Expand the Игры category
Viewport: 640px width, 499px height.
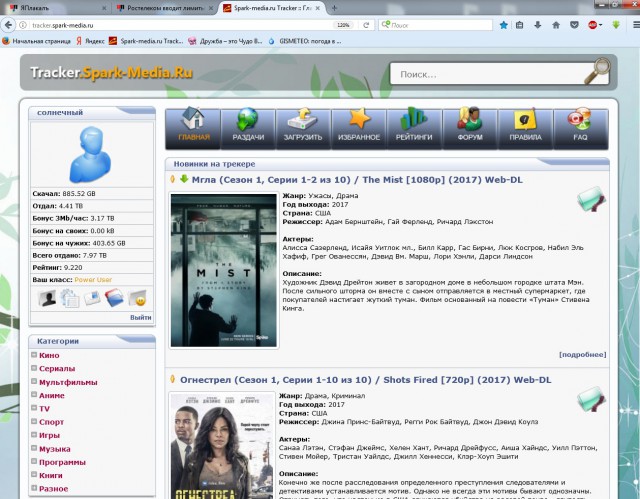[x=34, y=435]
